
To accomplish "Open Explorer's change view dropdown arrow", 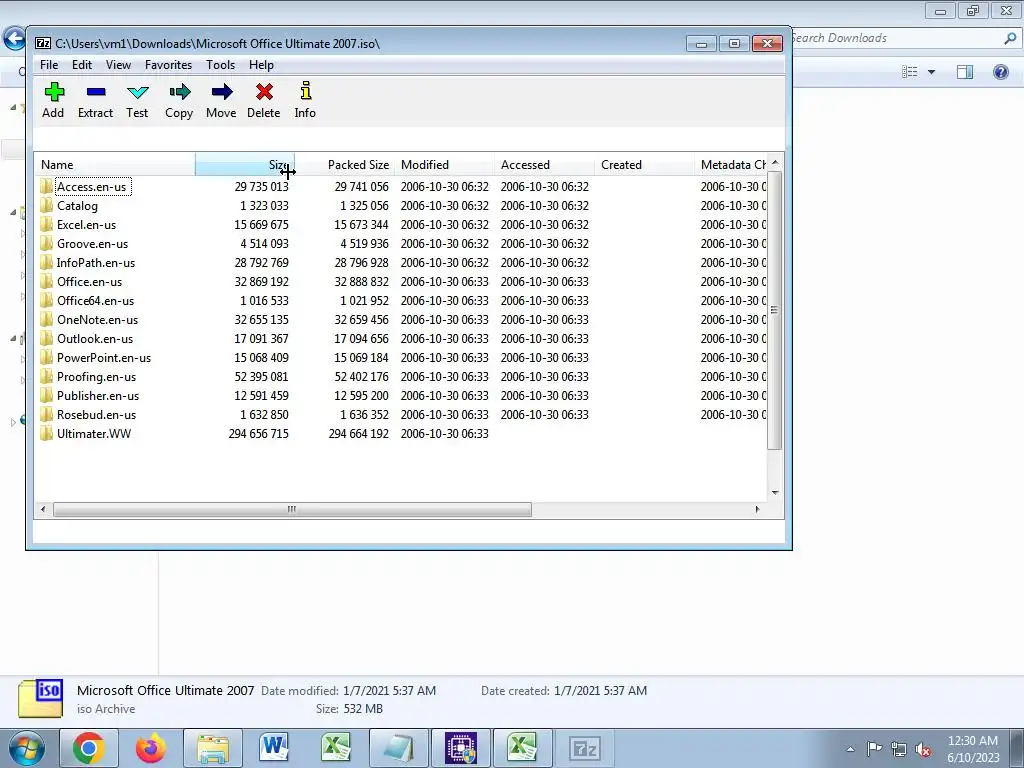I will tap(932, 72).
